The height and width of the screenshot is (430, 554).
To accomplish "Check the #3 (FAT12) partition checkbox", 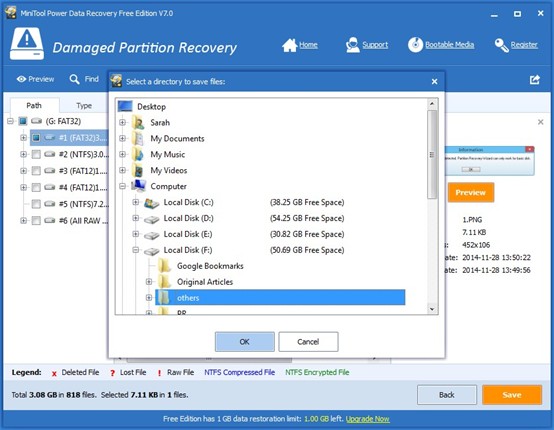I will (36, 171).
